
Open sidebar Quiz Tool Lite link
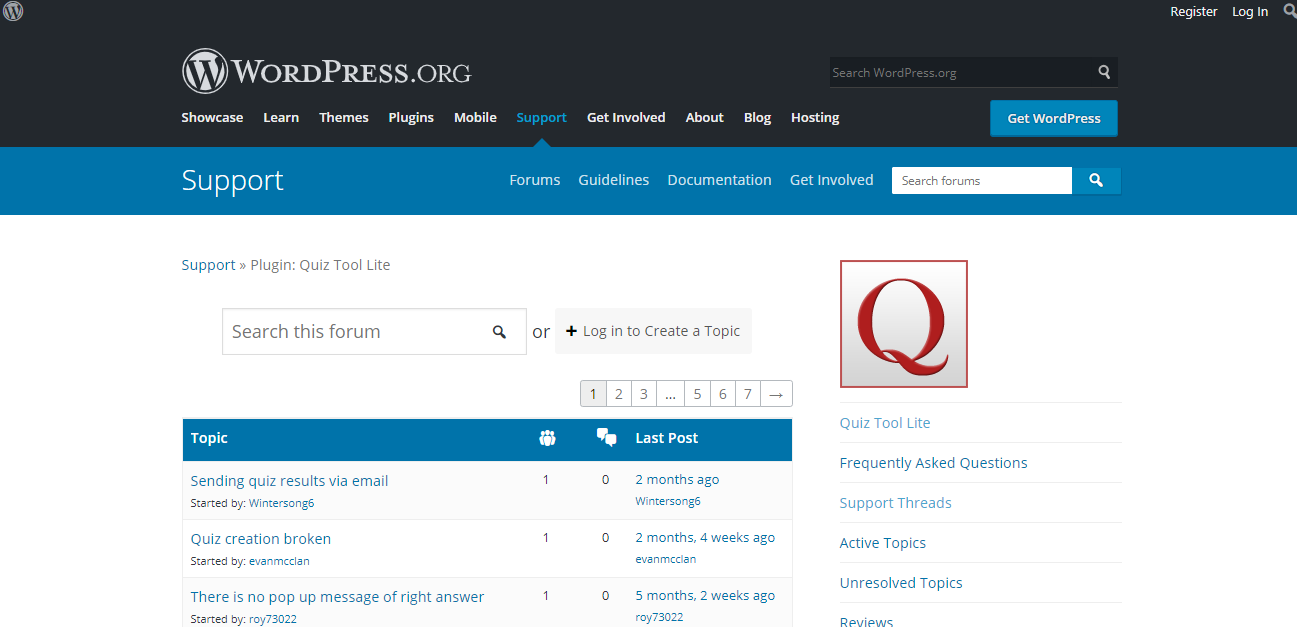click(x=885, y=423)
